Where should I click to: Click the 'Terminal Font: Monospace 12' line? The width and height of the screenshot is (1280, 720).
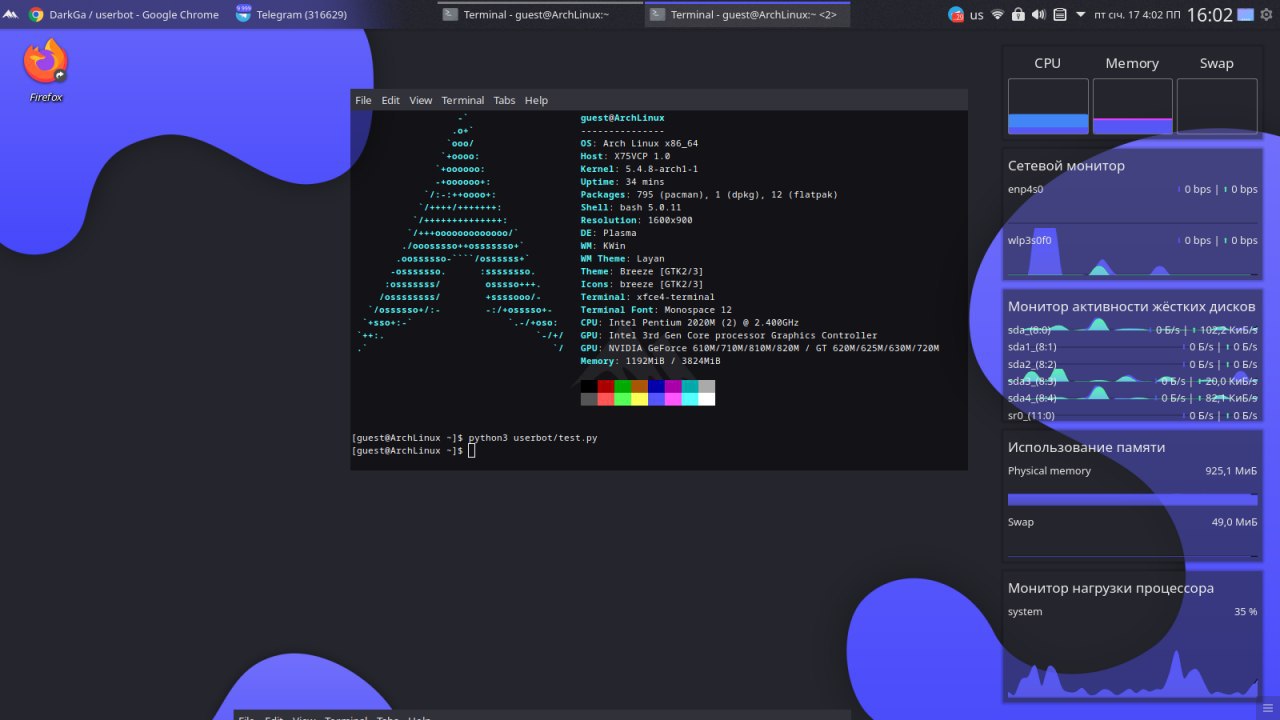click(x=656, y=310)
